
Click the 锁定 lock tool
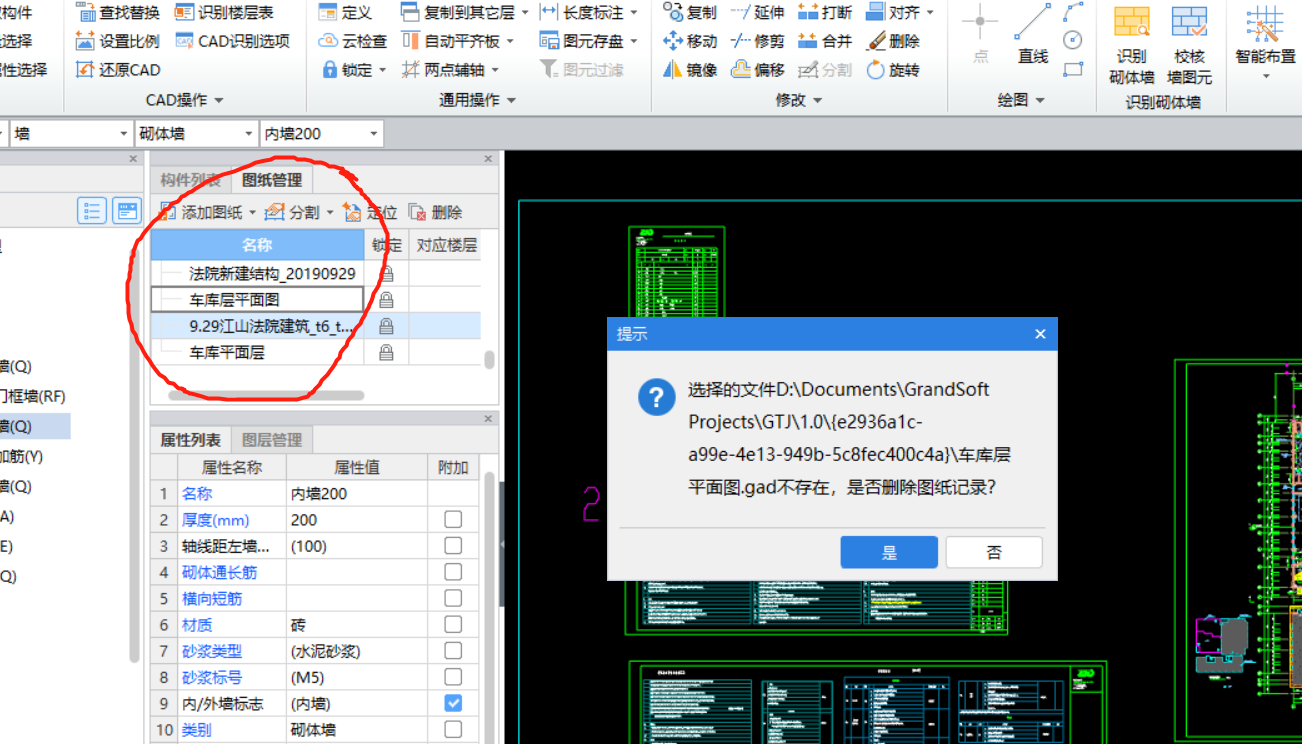click(x=346, y=70)
